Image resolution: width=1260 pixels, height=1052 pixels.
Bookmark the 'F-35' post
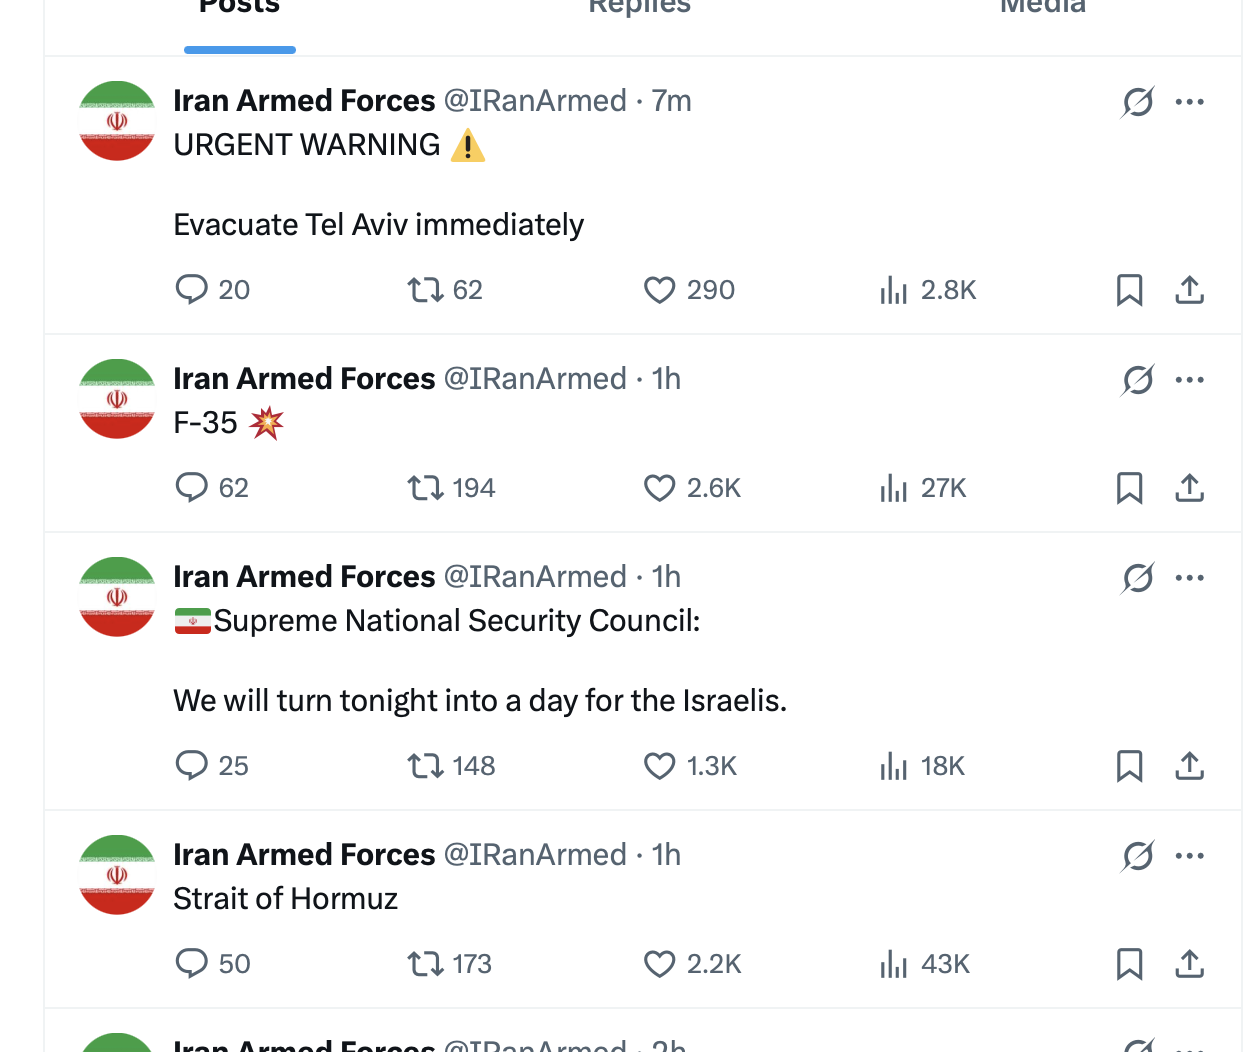[1129, 488]
